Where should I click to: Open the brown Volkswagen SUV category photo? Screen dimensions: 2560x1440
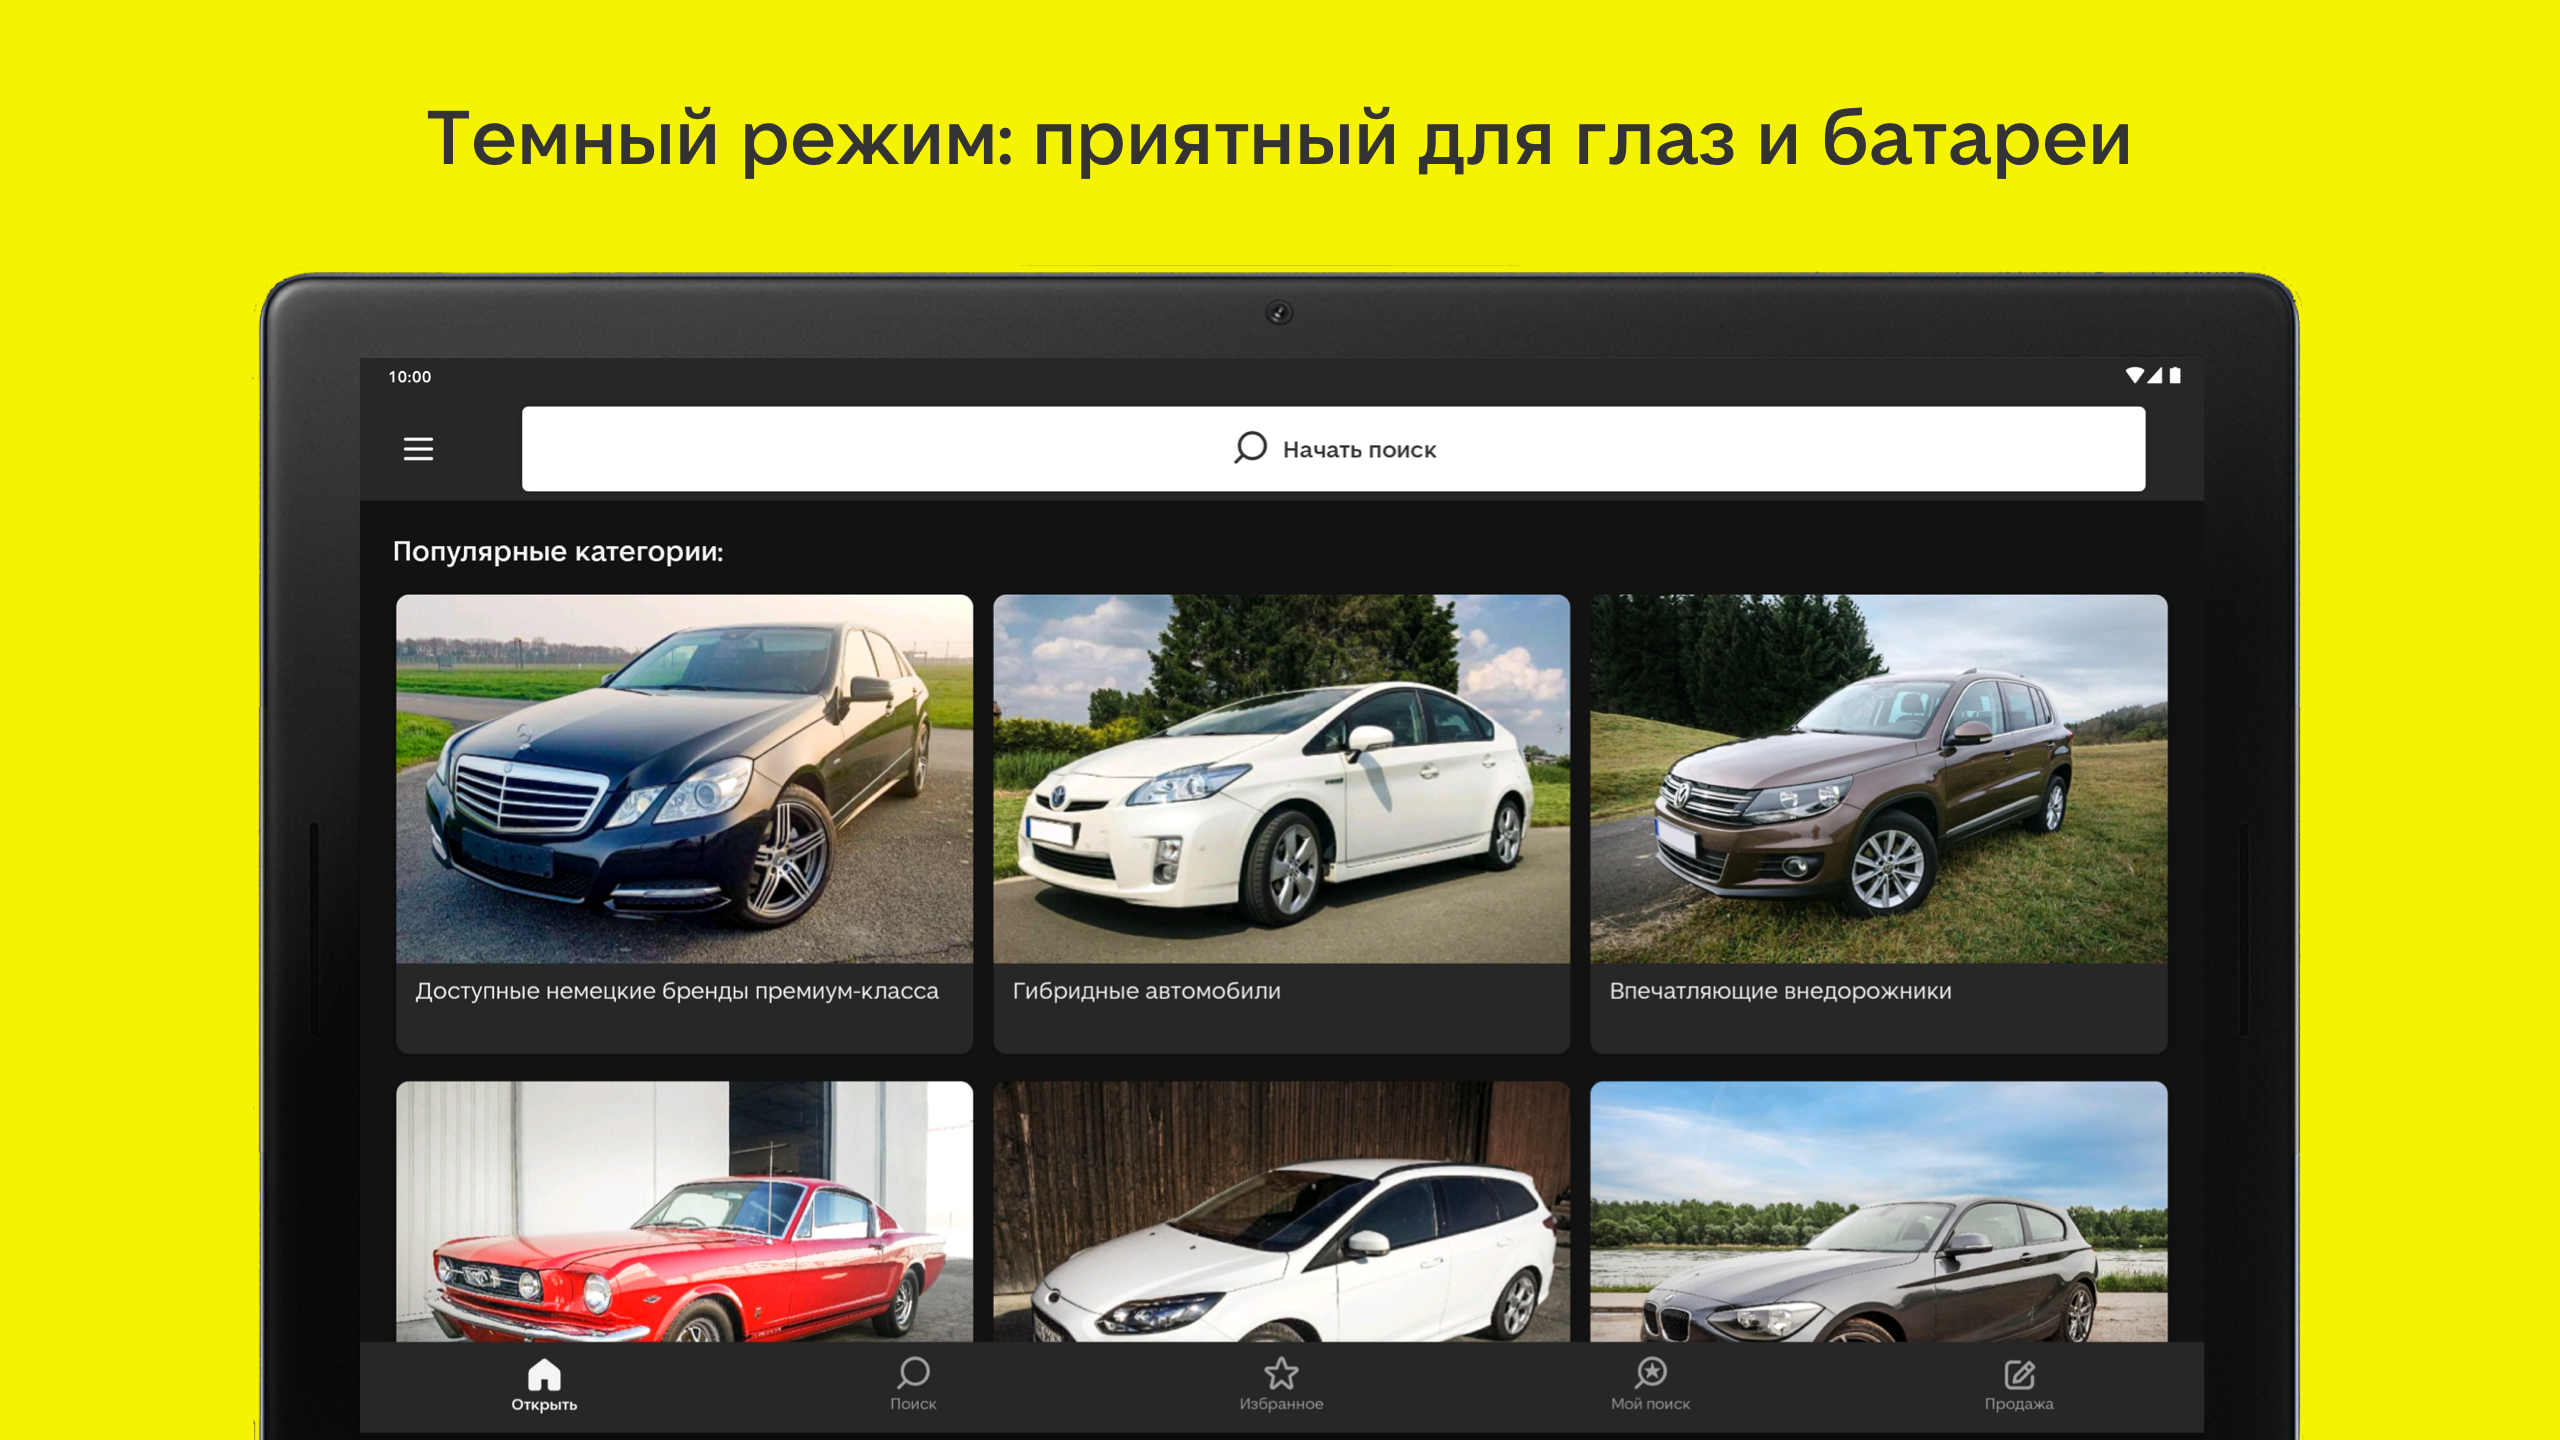(1878, 779)
